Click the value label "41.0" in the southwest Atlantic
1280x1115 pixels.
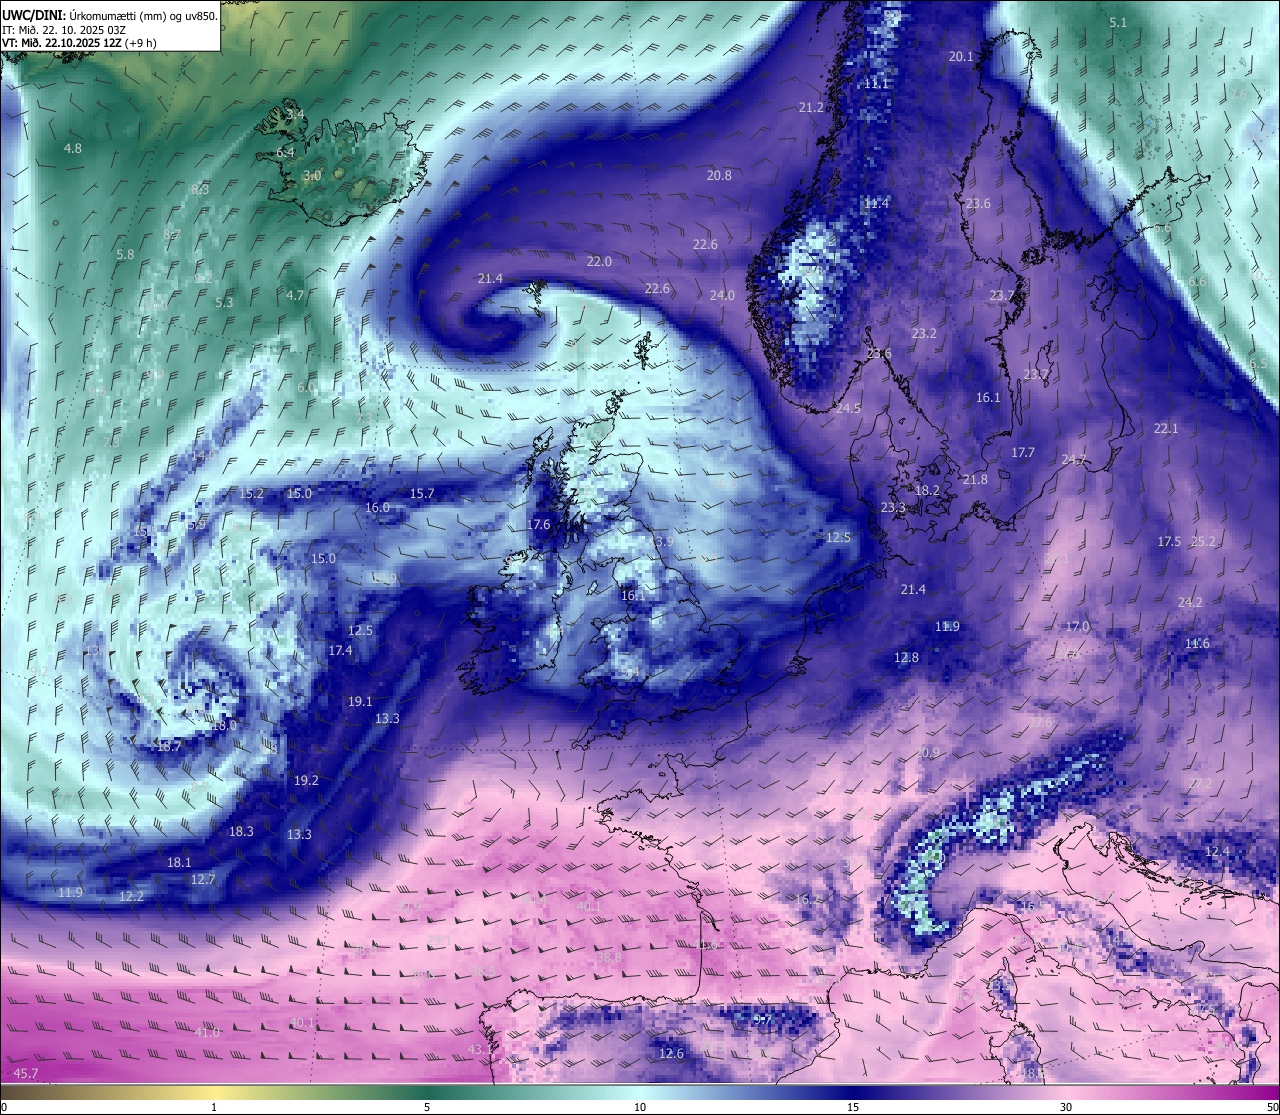click(x=207, y=1032)
